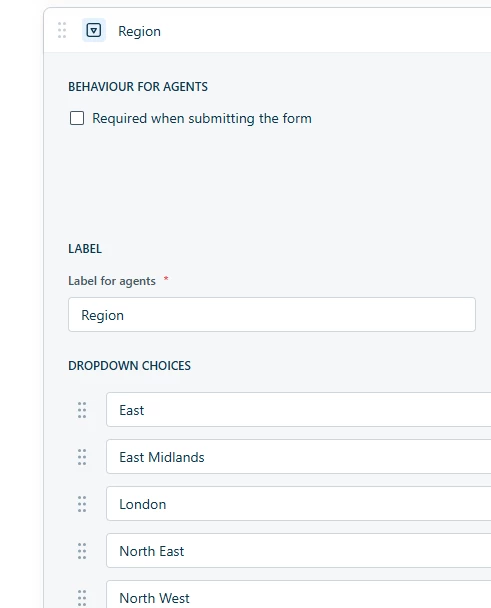
Task: Click the drag handle beside North East
Action: 82,551
